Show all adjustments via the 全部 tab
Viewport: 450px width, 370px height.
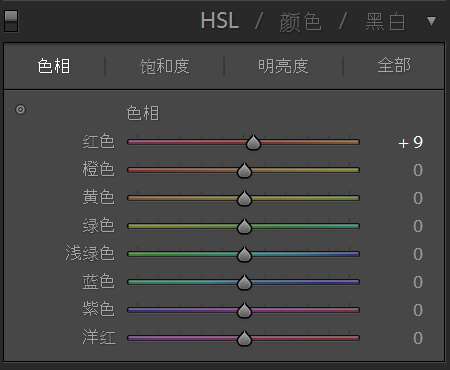394,65
